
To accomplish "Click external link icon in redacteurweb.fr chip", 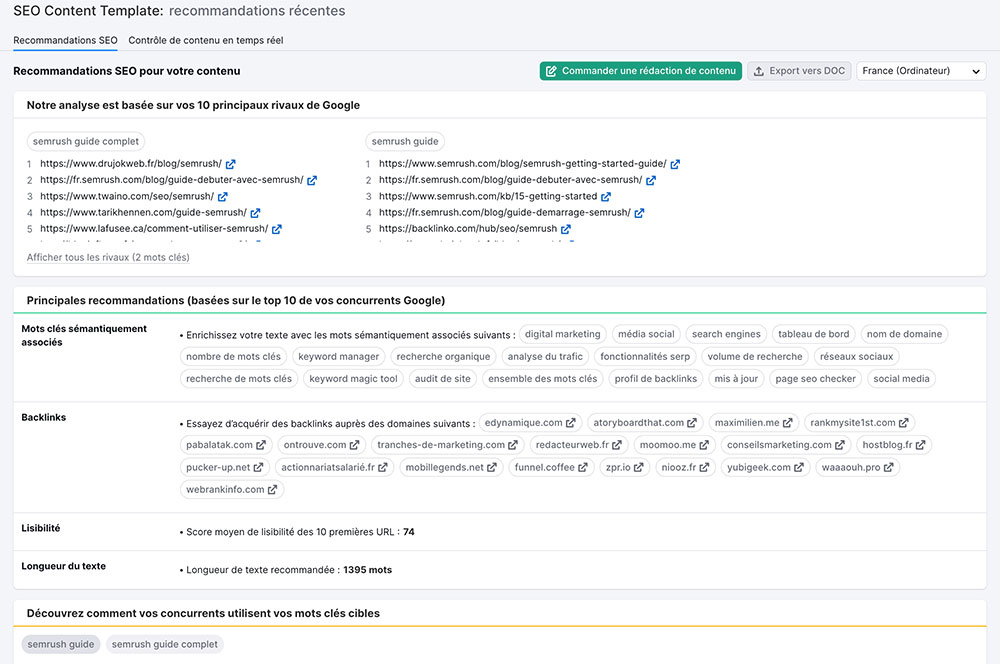I will [617, 445].
